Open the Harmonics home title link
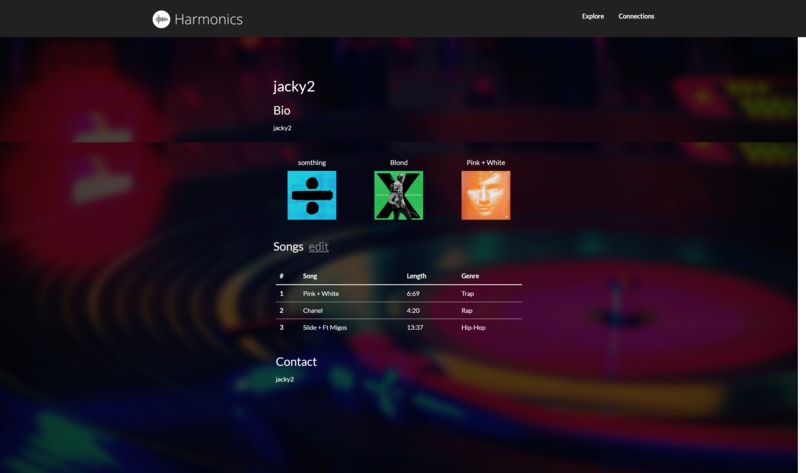This screenshot has height=473, width=806. (208, 19)
